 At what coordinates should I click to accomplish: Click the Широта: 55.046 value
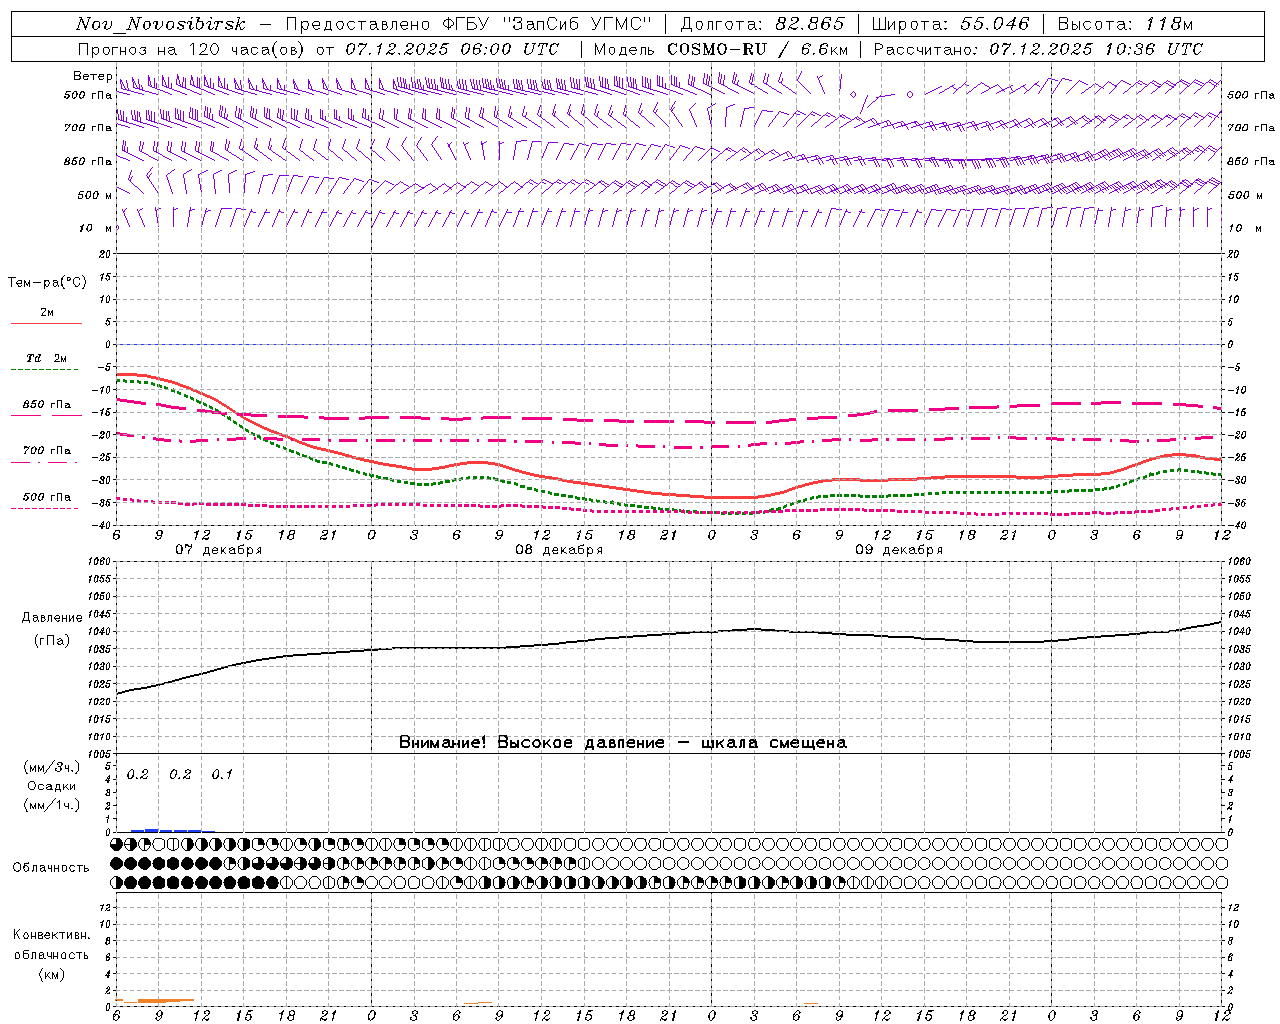click(951, 24)
